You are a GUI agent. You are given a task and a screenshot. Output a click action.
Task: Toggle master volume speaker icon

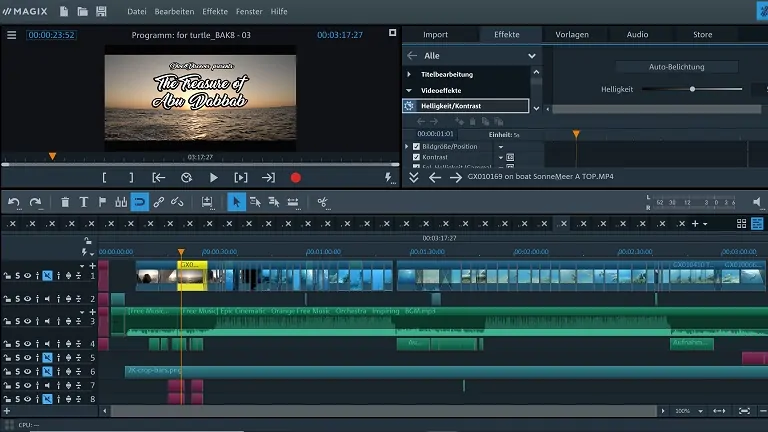(757, 202)
